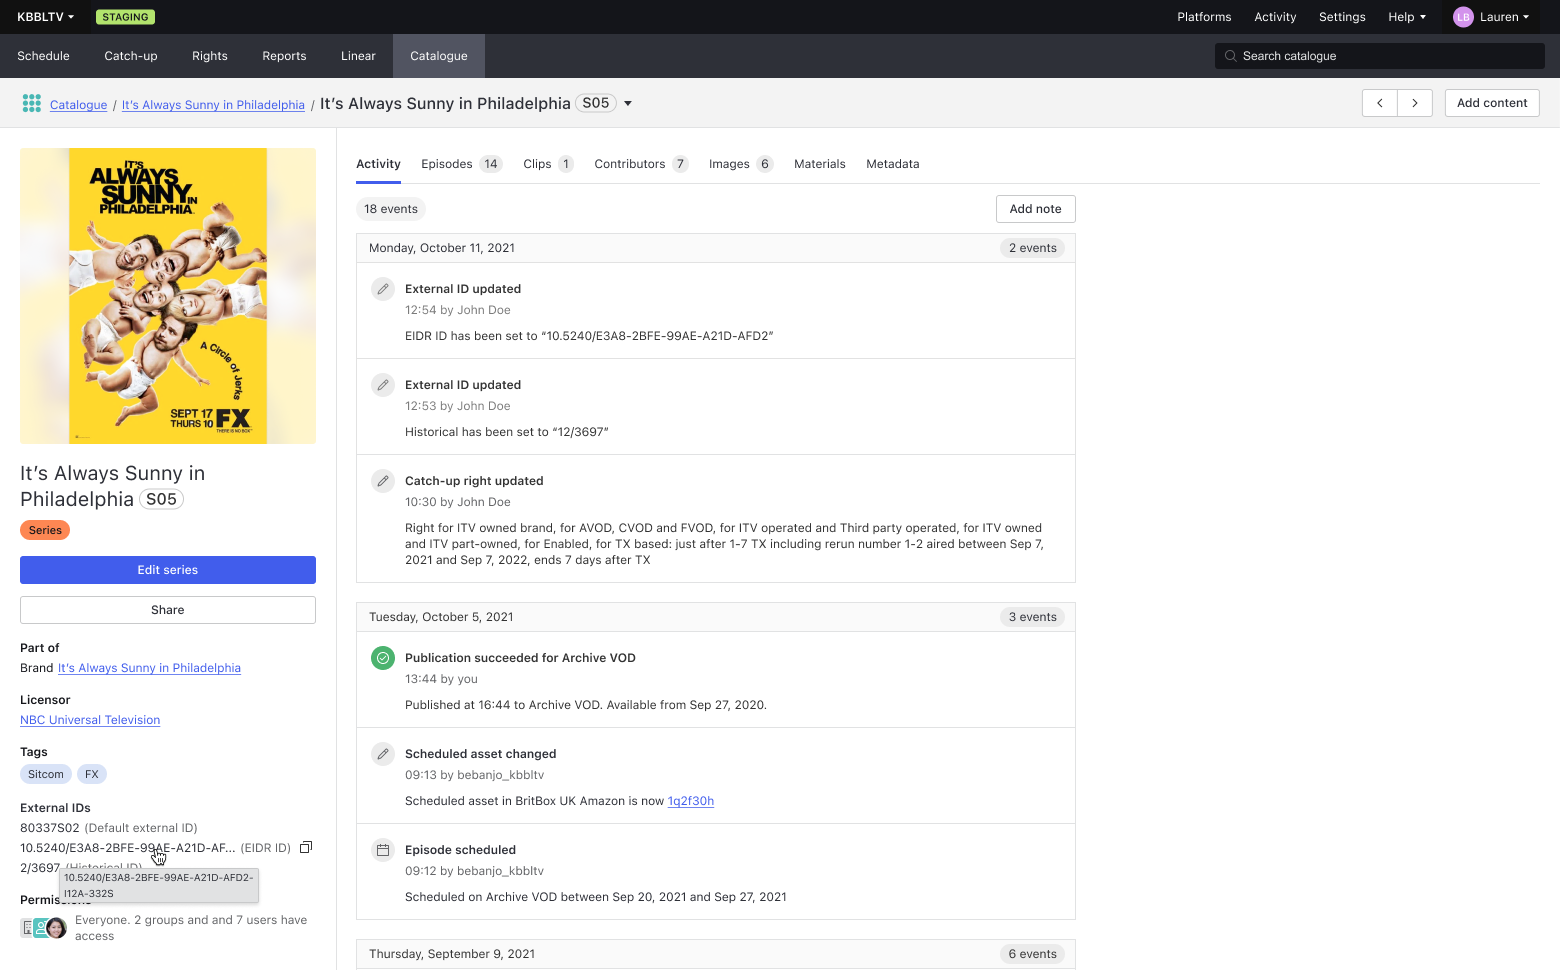Click the truncated EIDR ID value
This screenshot has width=1560, height=970.
(x=128, y=848)
